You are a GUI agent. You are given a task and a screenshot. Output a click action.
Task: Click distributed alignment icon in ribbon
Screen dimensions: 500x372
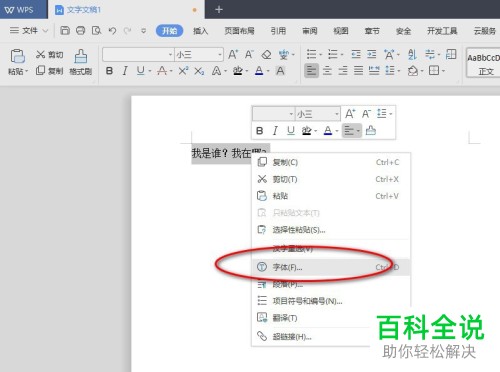(374, 71)
